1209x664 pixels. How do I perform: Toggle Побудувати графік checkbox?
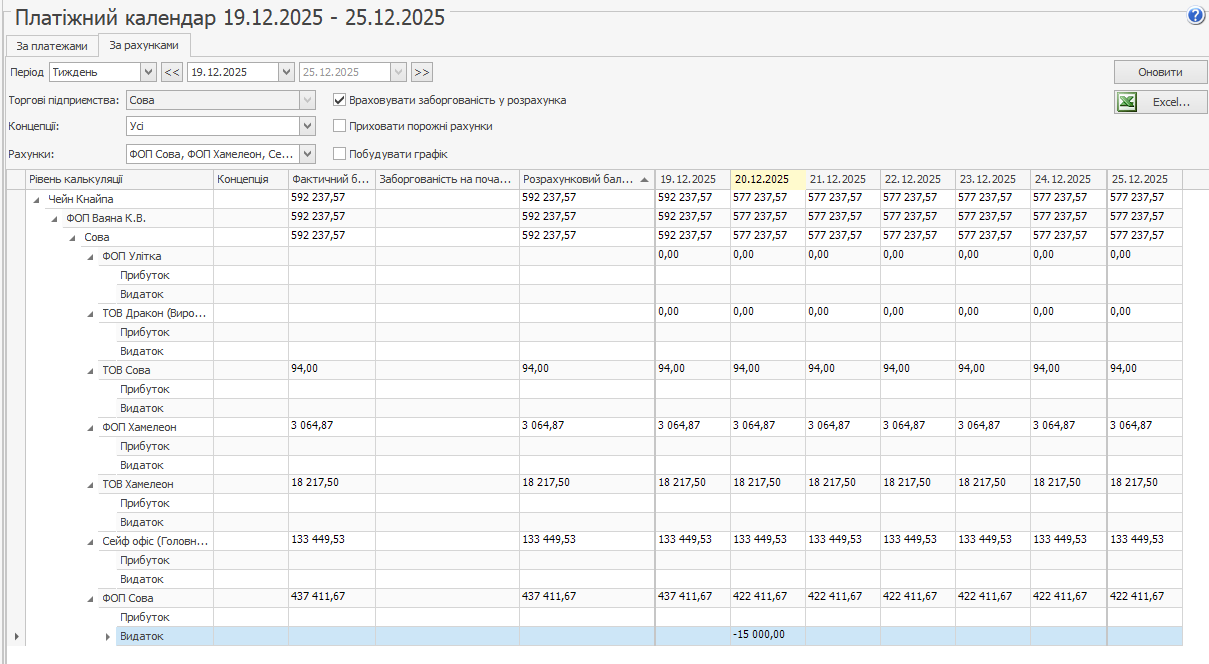[x=340, y=154]
